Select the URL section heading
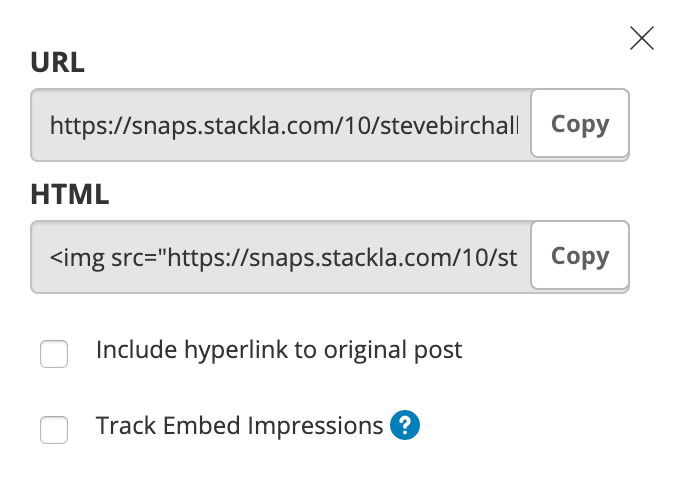 coord(58,63)
